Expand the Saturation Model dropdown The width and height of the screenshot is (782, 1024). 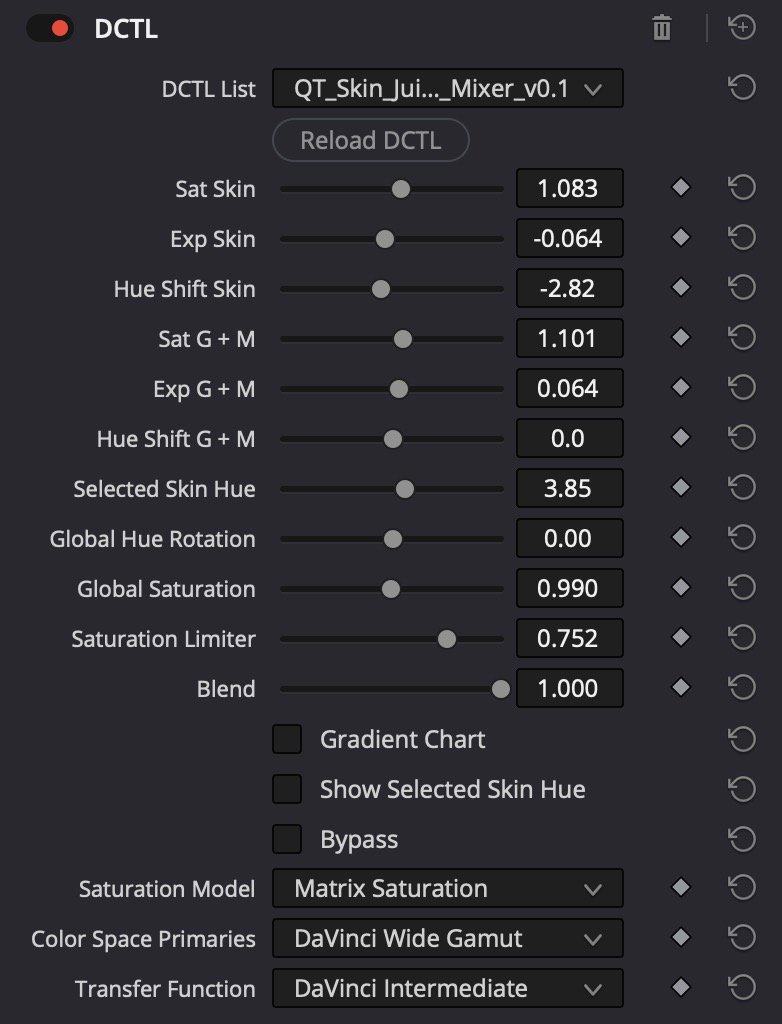coord(447,888)
